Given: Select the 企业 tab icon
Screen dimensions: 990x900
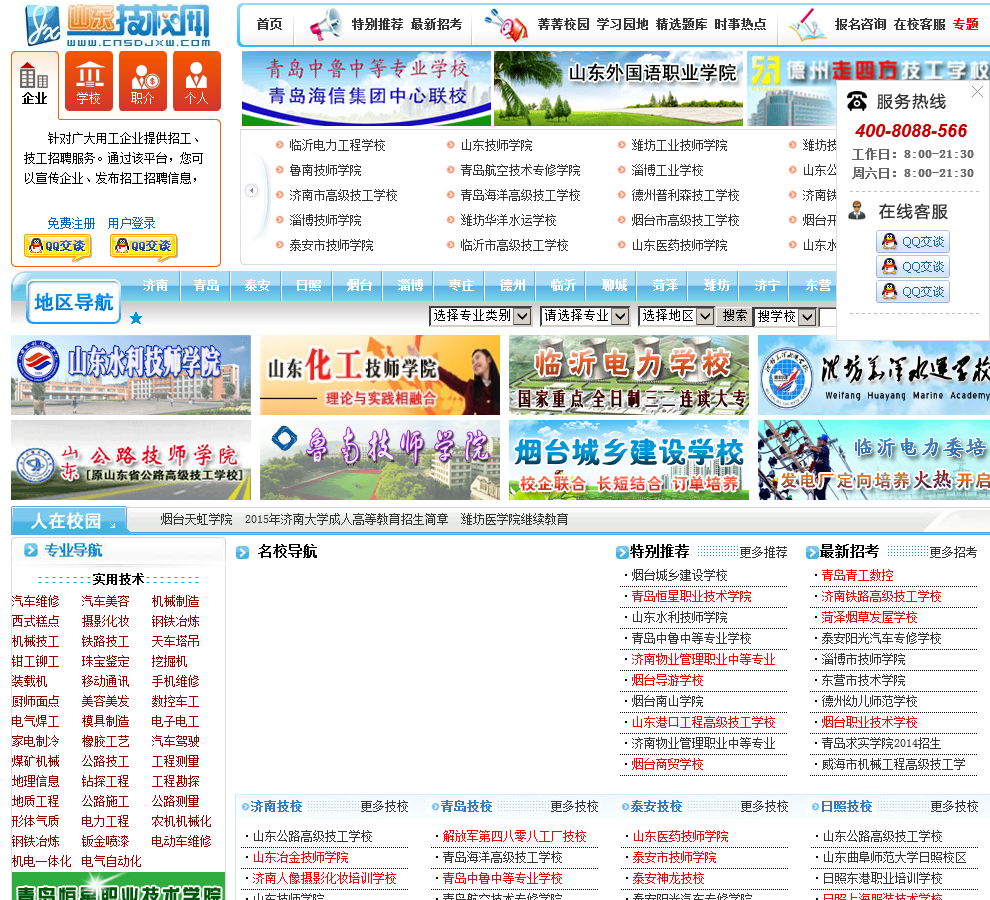Looking at the screenshot, I should [x=35, y=84].
